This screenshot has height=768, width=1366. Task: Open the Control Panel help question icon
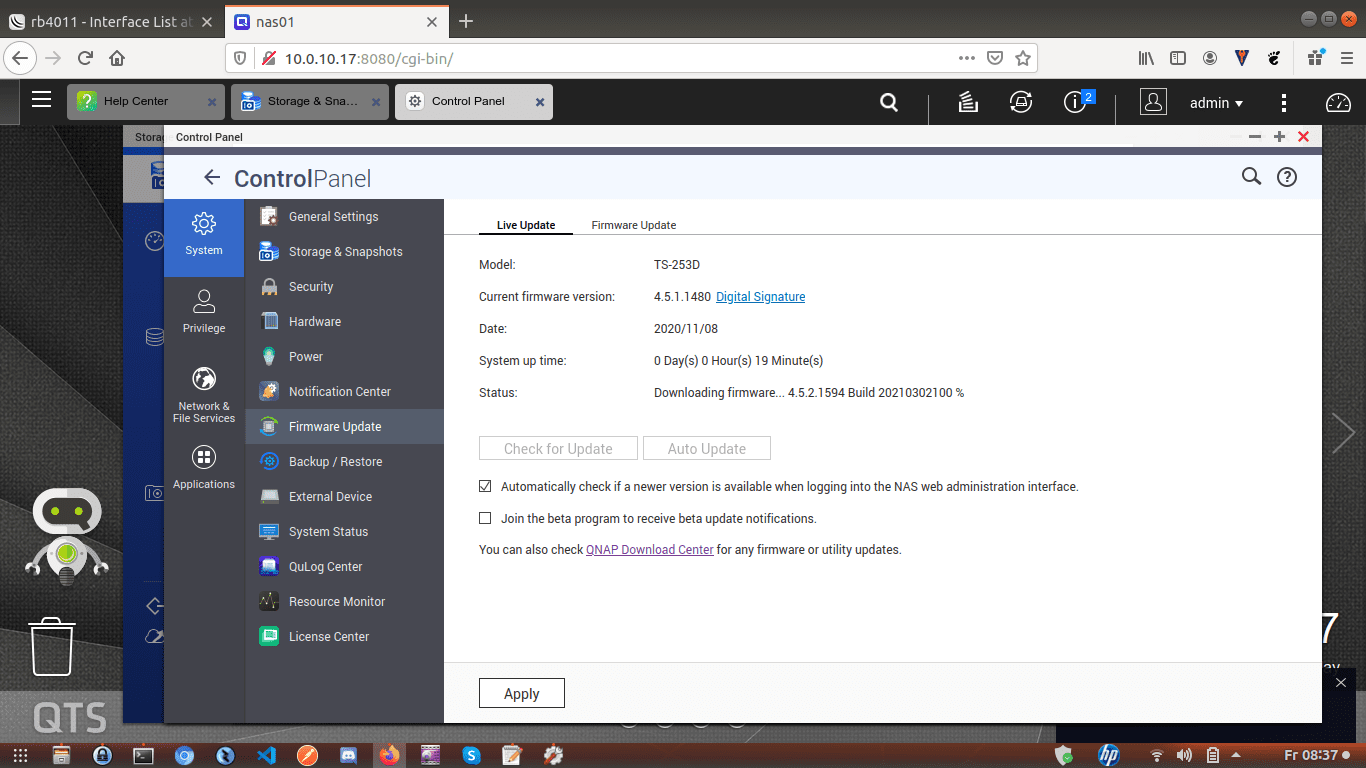1287,177
